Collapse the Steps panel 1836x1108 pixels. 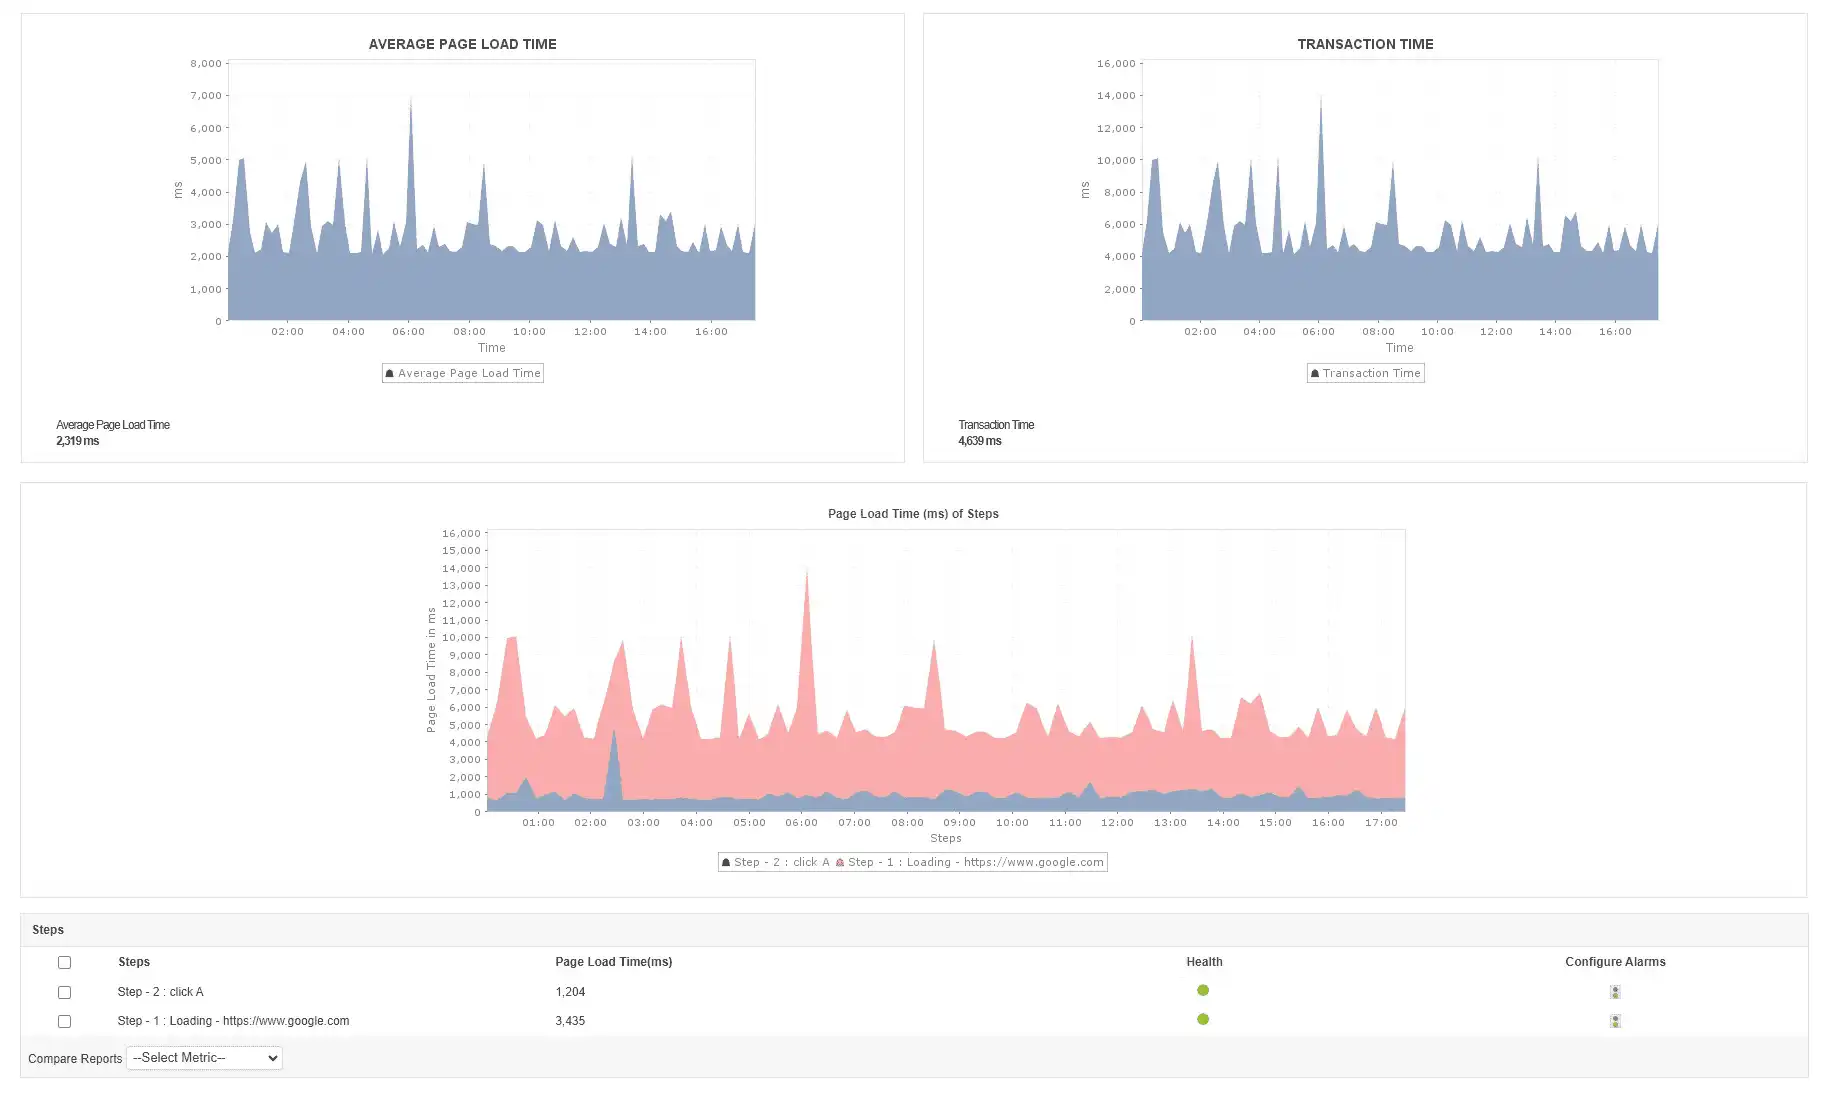tap(47, 929)
